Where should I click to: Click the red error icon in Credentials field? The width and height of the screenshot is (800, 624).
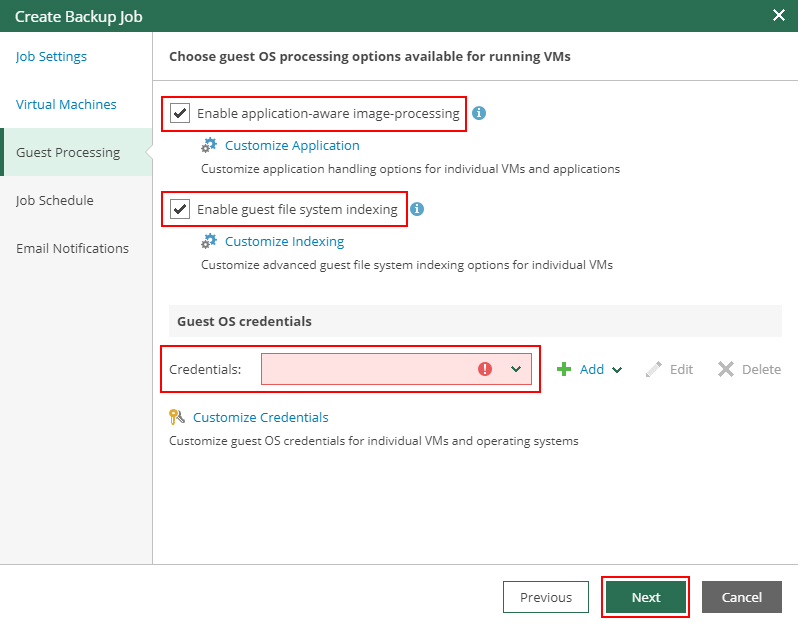(x=485, y=369)
